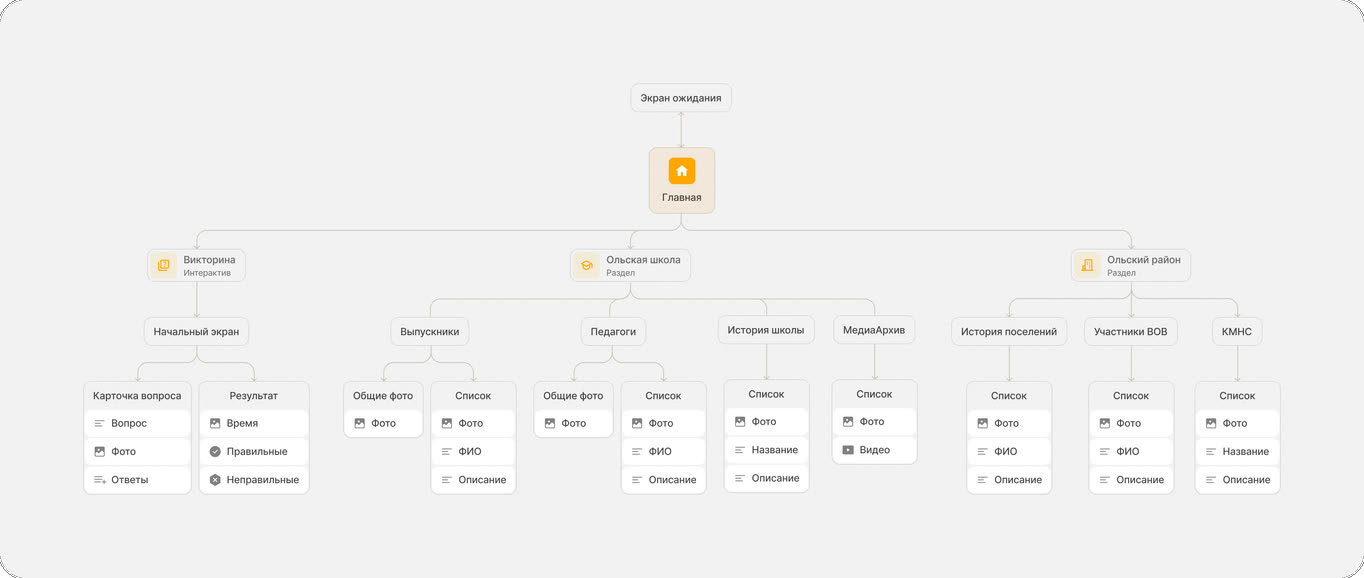
Task: Click the checkmark icon next to Правильные
Action: [x=215, y=451]
